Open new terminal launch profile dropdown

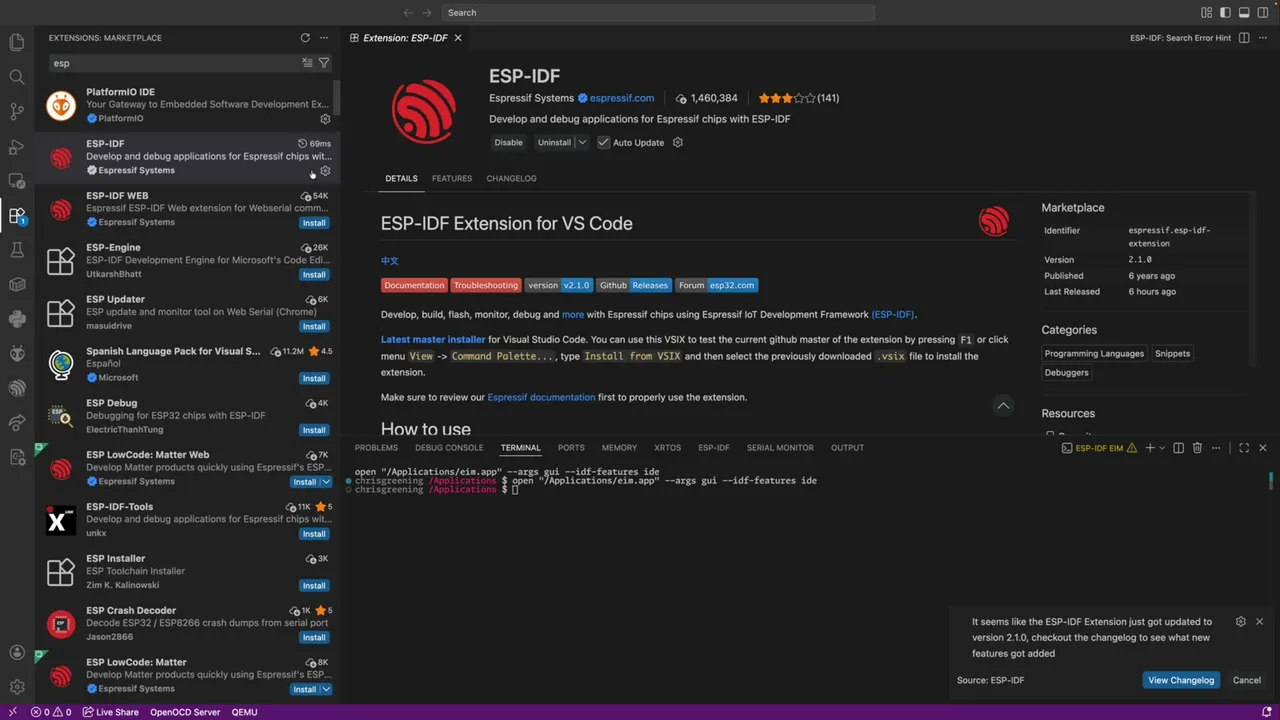tap(1161, 448)
